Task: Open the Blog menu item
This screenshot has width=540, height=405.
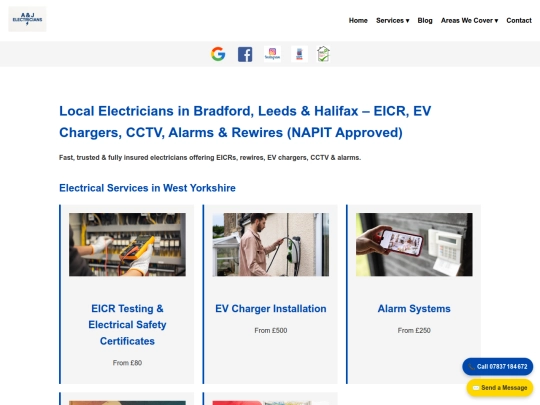Action: (425, 20)
